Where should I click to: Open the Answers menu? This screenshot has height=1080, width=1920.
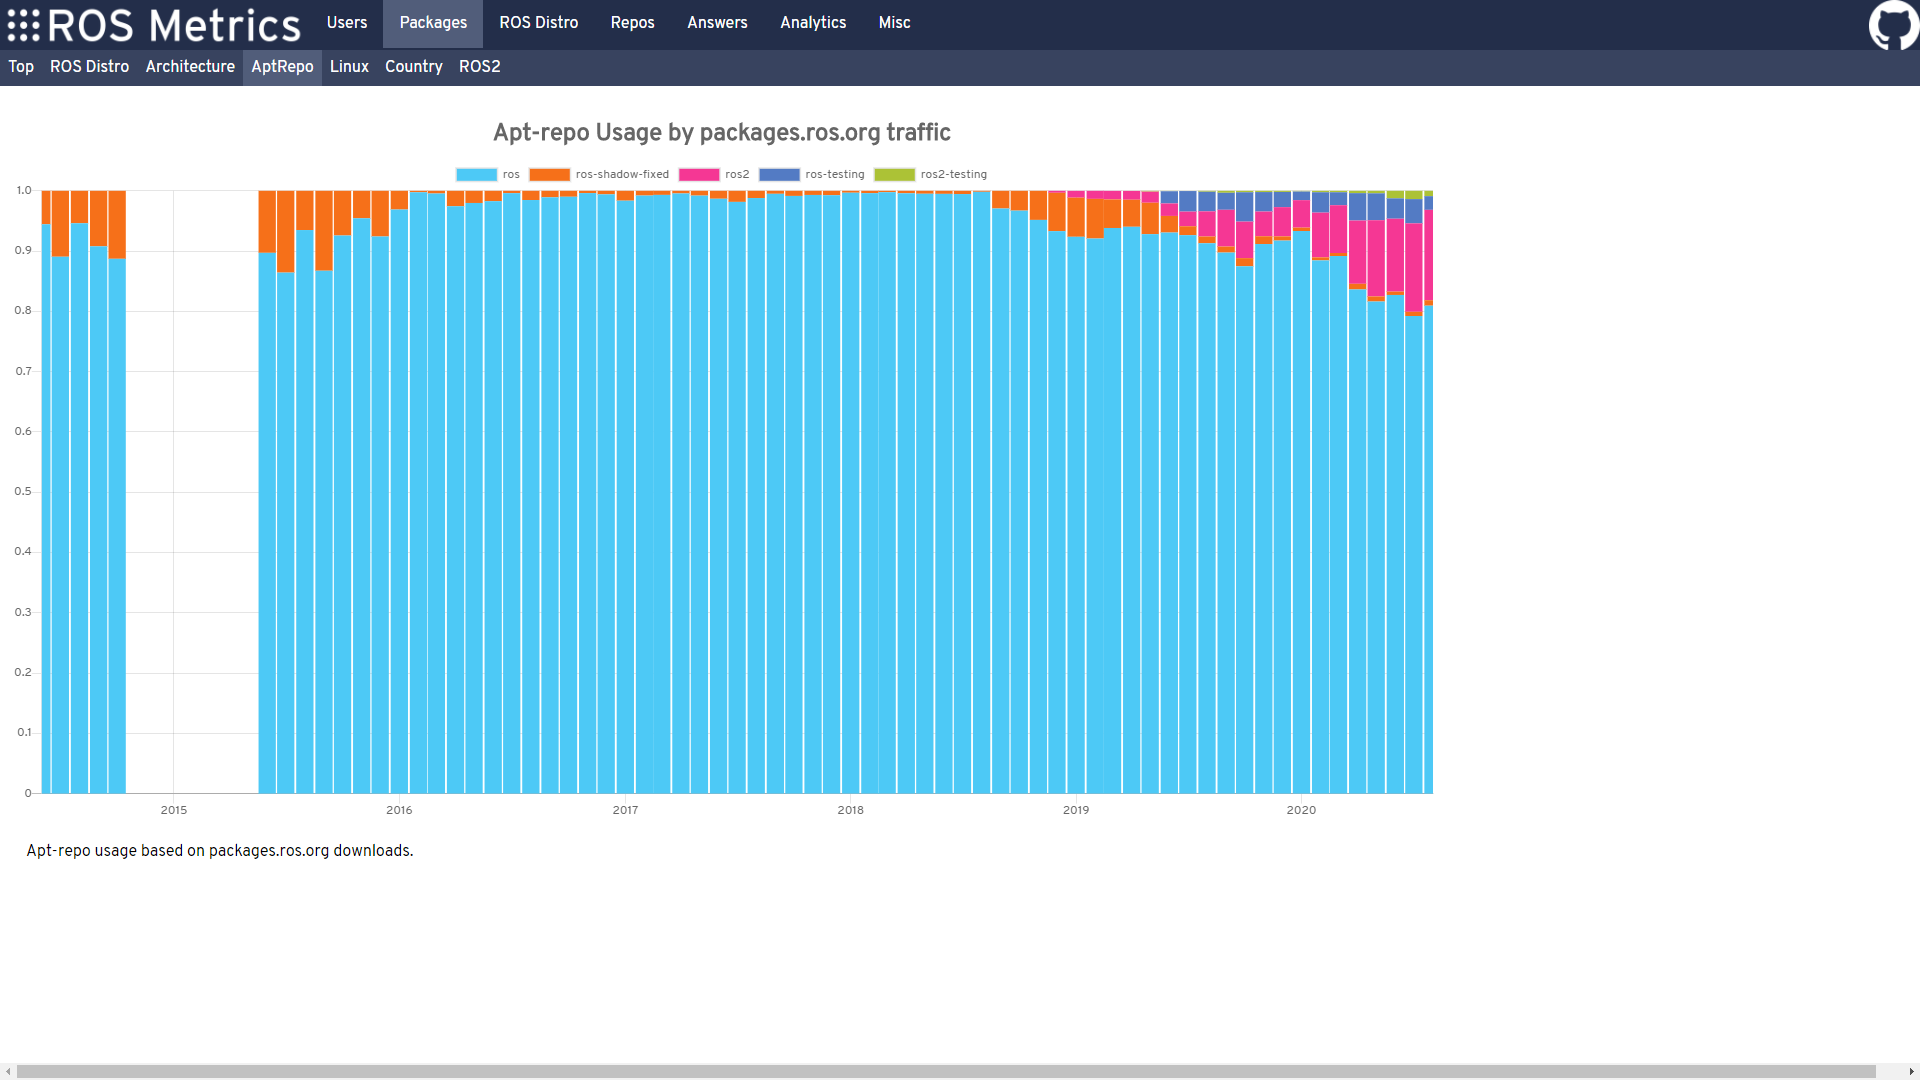(x=717, y=23)
